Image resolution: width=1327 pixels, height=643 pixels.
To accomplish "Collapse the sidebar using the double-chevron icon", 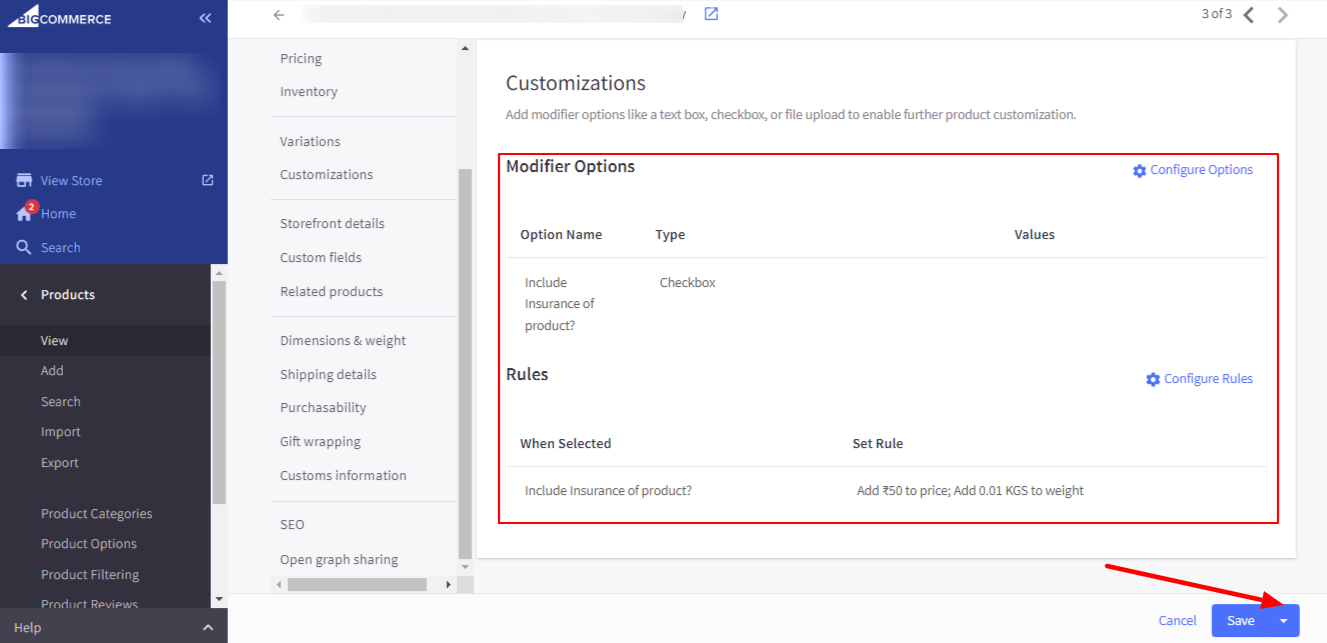I will [205, 17].
